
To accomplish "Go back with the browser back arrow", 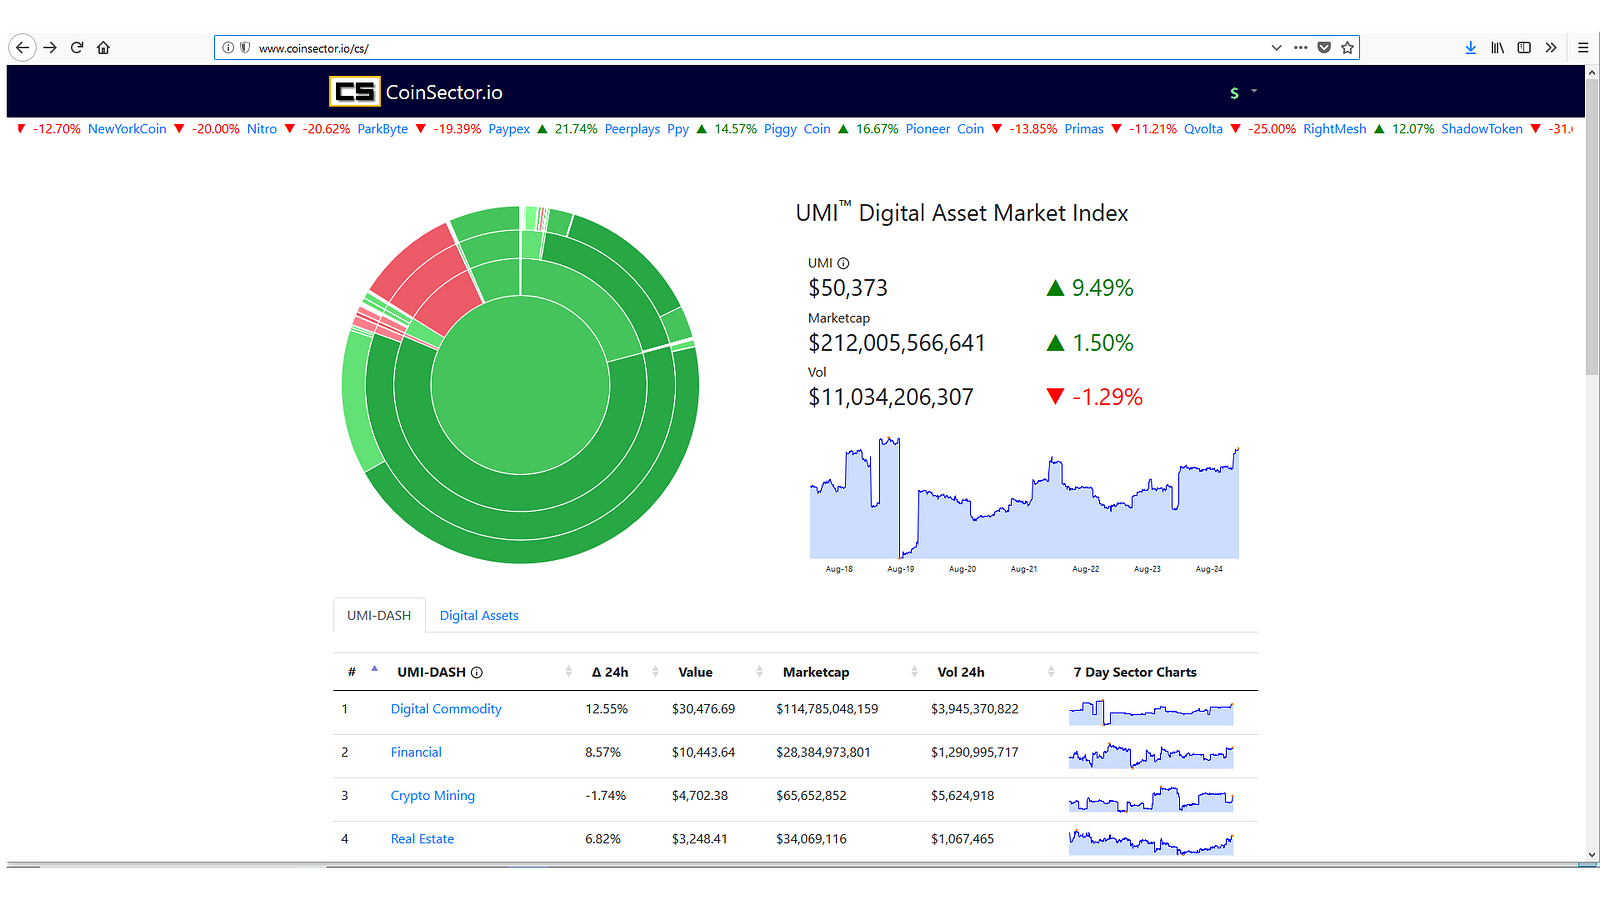I will coord(22,48).
